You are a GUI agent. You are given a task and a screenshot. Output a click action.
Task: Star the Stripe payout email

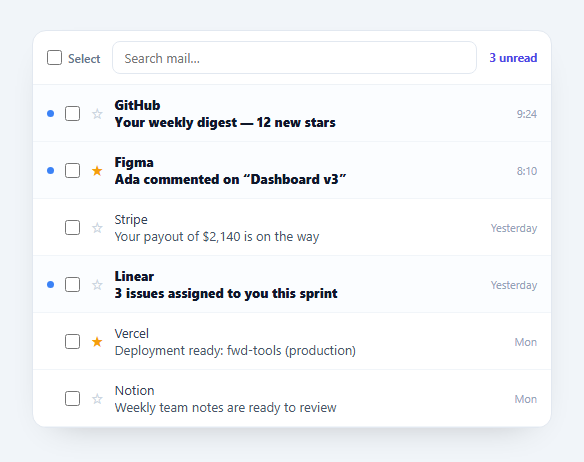coord(97,228)
